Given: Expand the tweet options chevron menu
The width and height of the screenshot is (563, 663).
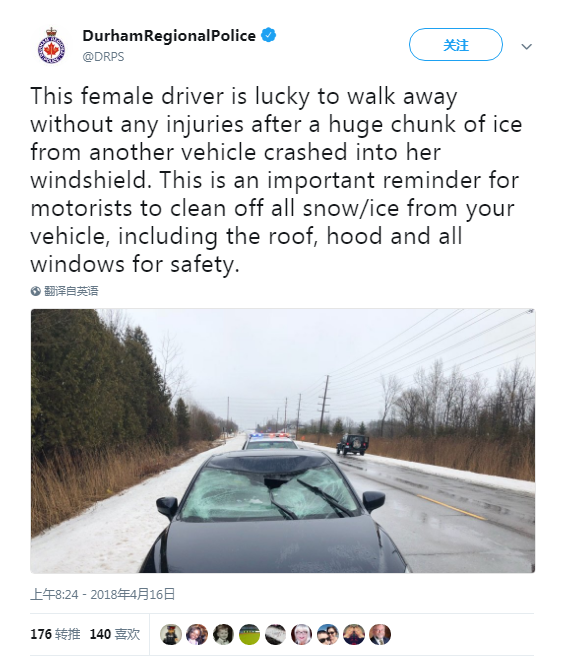Looking at the screenshot, I should pyautogui.click(x=527, y=46).
